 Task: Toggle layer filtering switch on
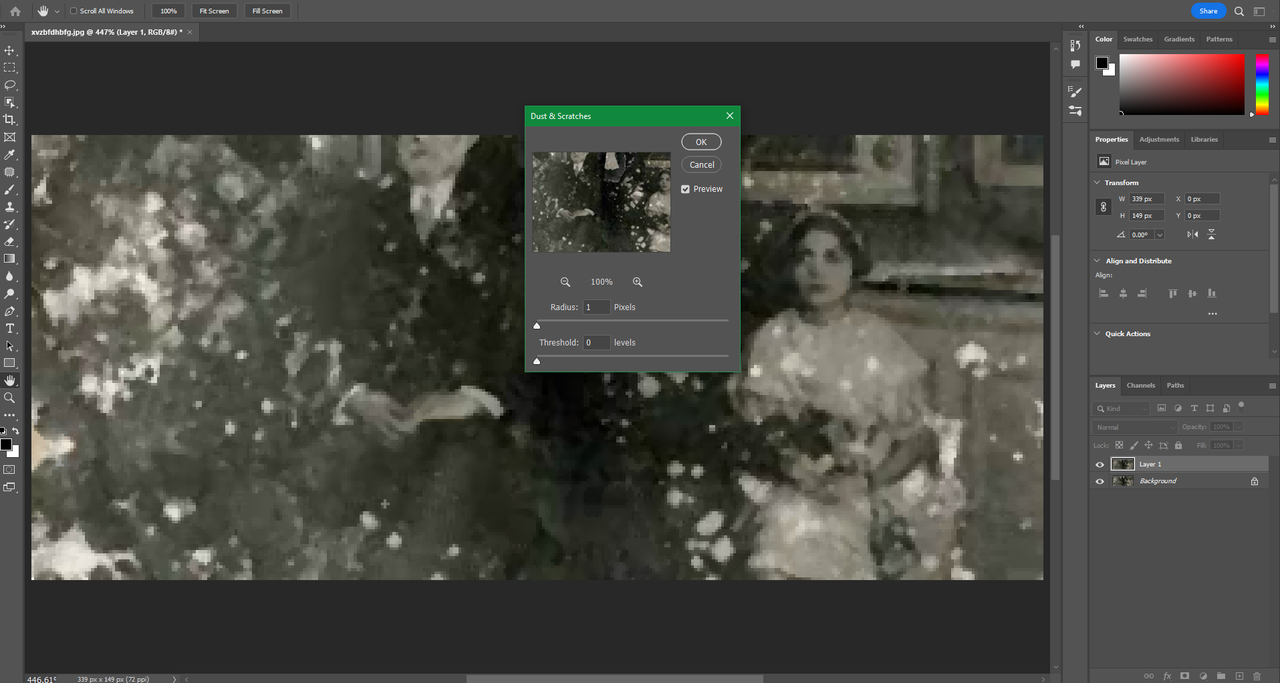click(x=1241, y=406)
